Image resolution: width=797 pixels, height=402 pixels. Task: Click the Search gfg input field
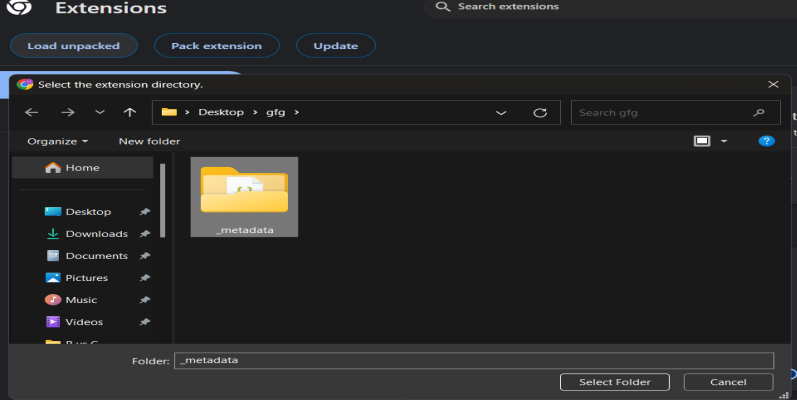click(x=676, y=113)
